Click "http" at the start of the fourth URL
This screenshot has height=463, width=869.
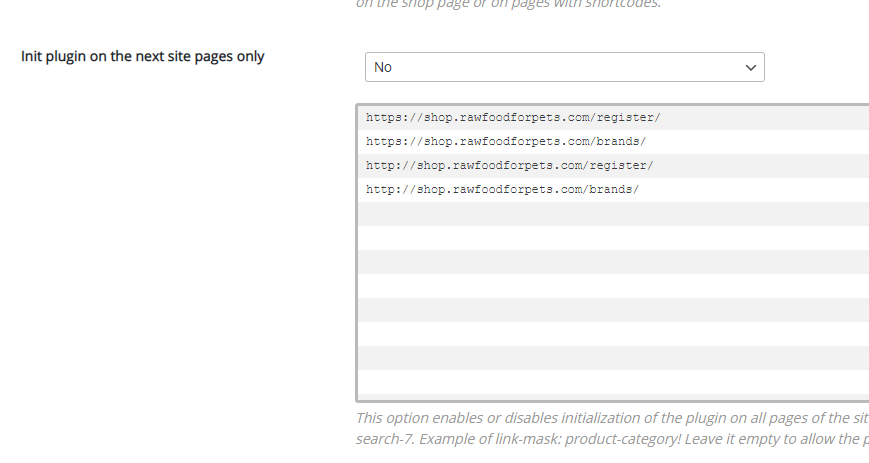[378, 189]
